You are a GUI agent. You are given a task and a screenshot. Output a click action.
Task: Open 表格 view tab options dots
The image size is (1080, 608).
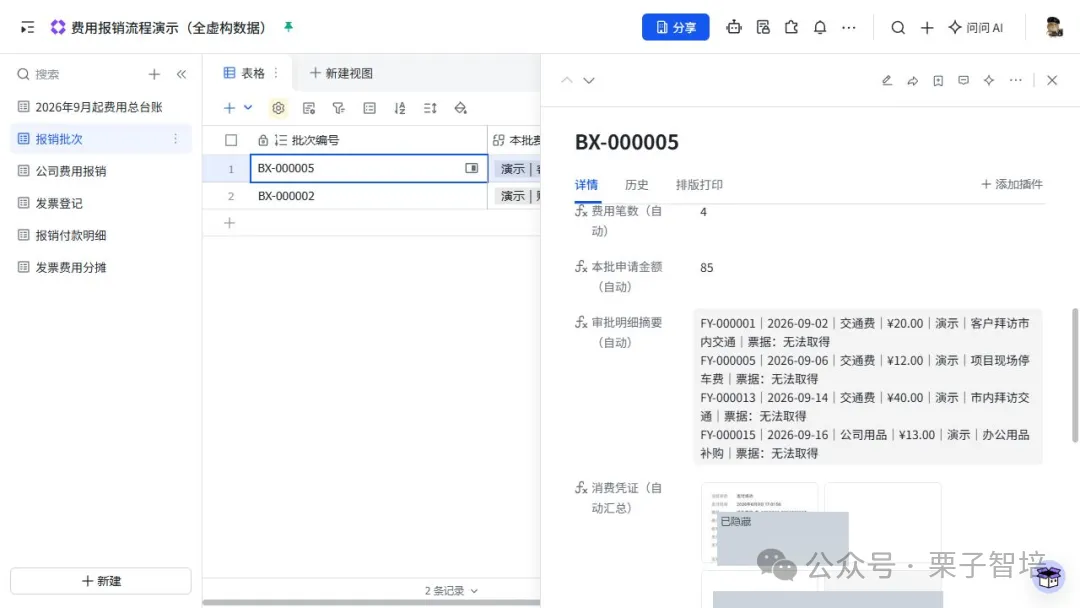coord(276,72)
